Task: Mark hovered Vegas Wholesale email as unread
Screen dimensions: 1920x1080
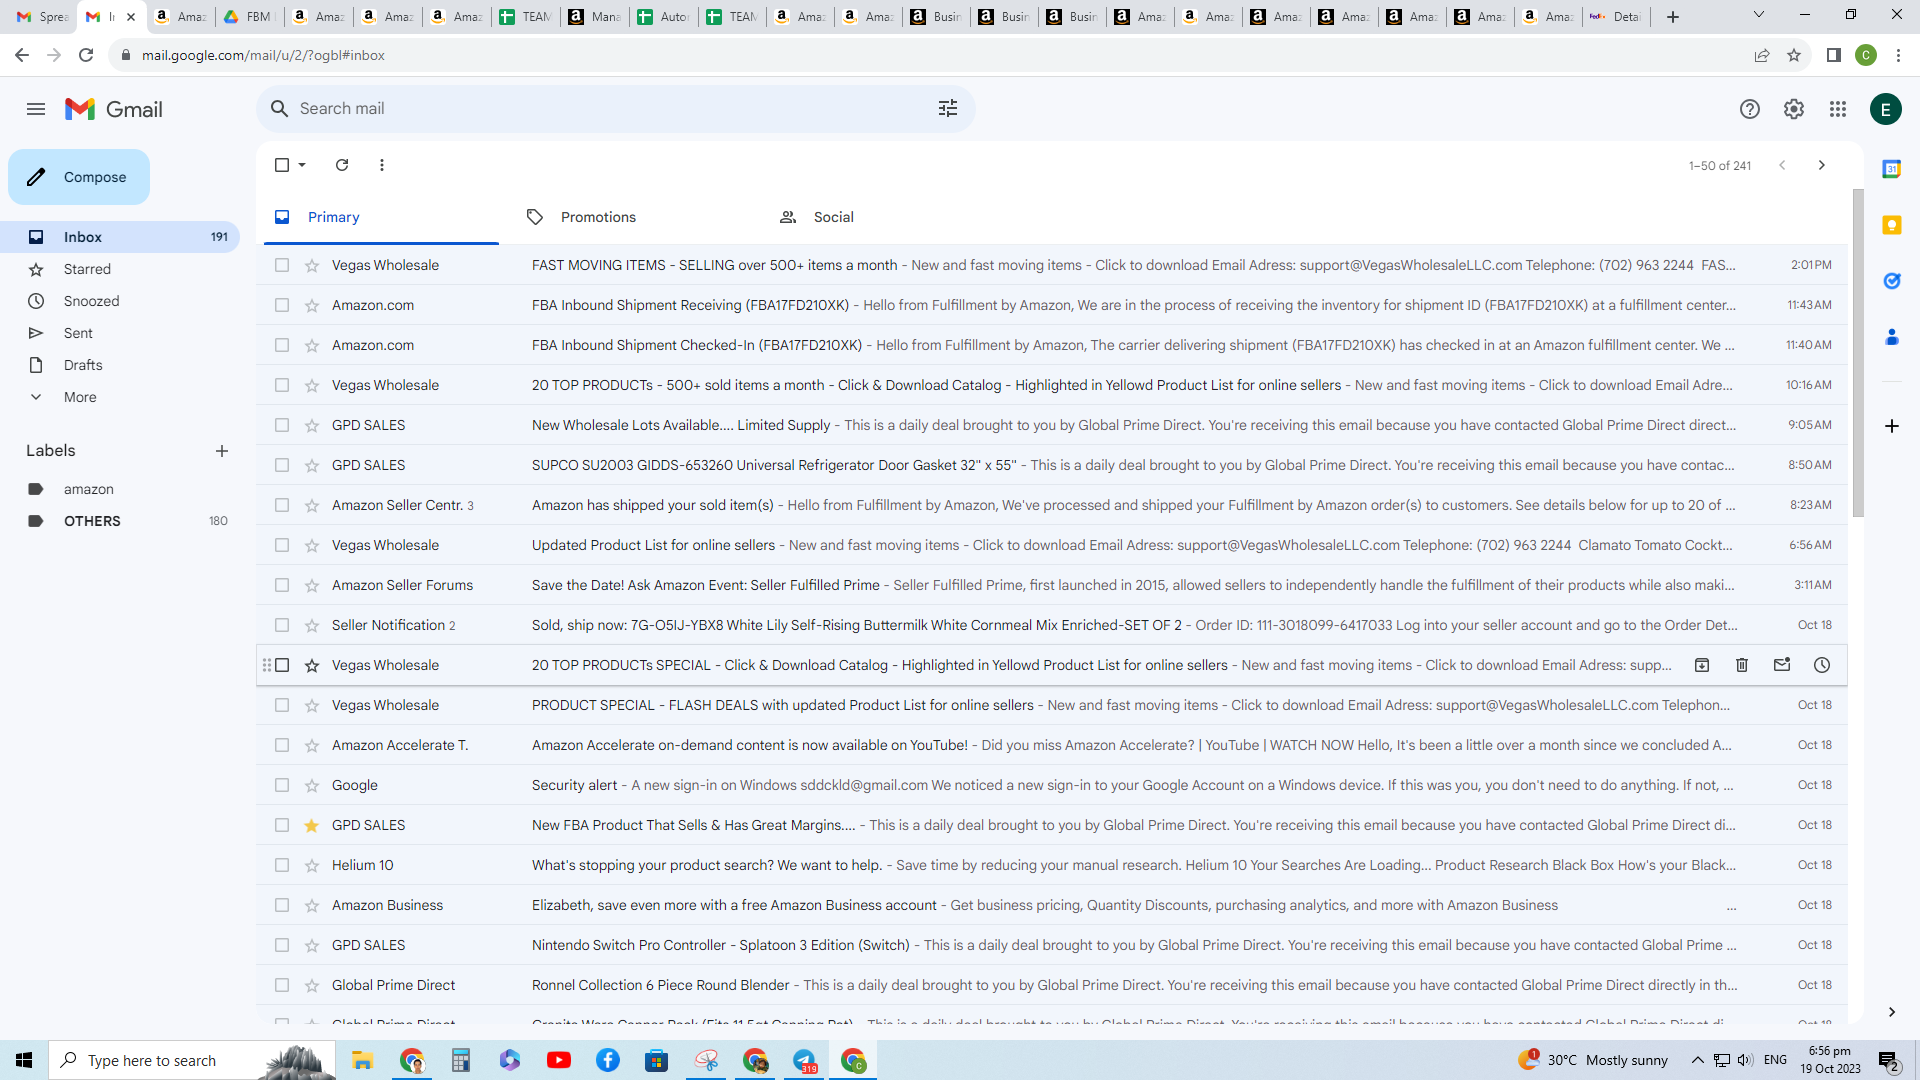Action: 1782,665
